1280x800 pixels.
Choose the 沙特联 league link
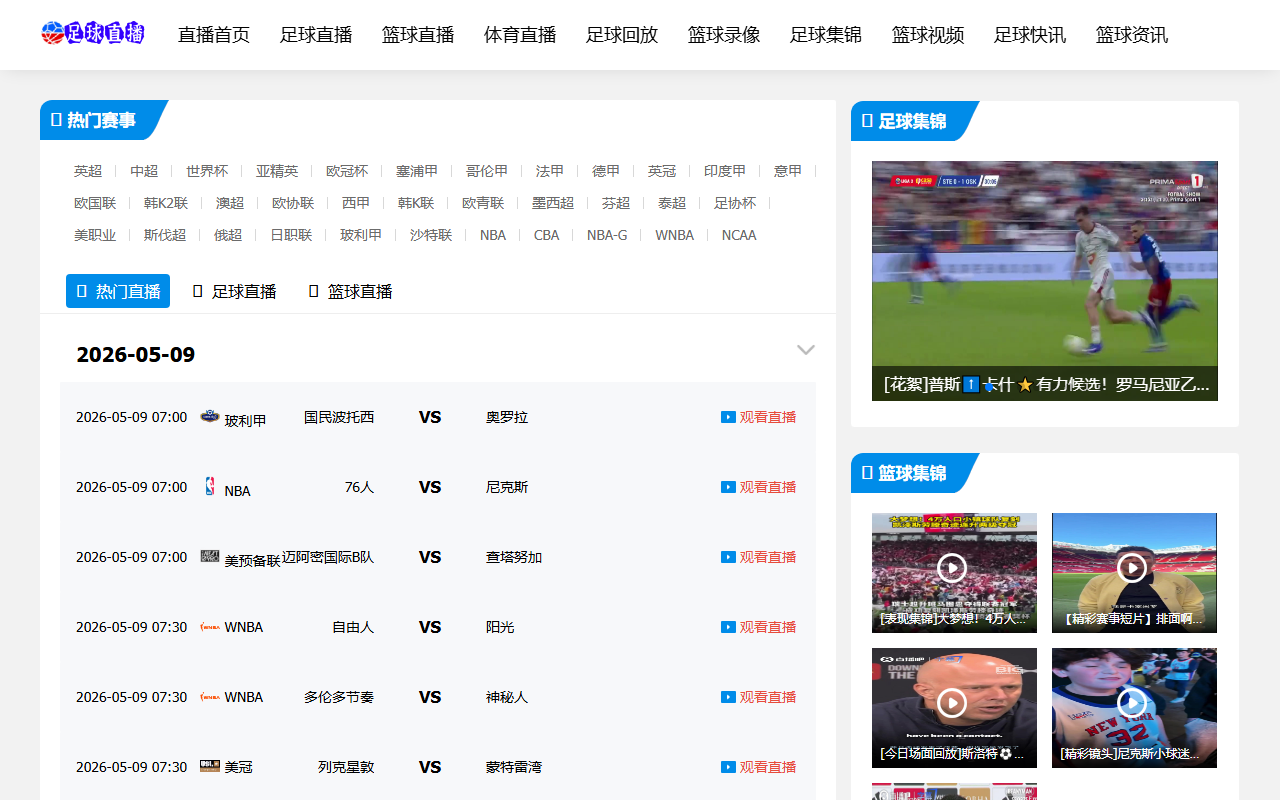[x=431, y=235]
